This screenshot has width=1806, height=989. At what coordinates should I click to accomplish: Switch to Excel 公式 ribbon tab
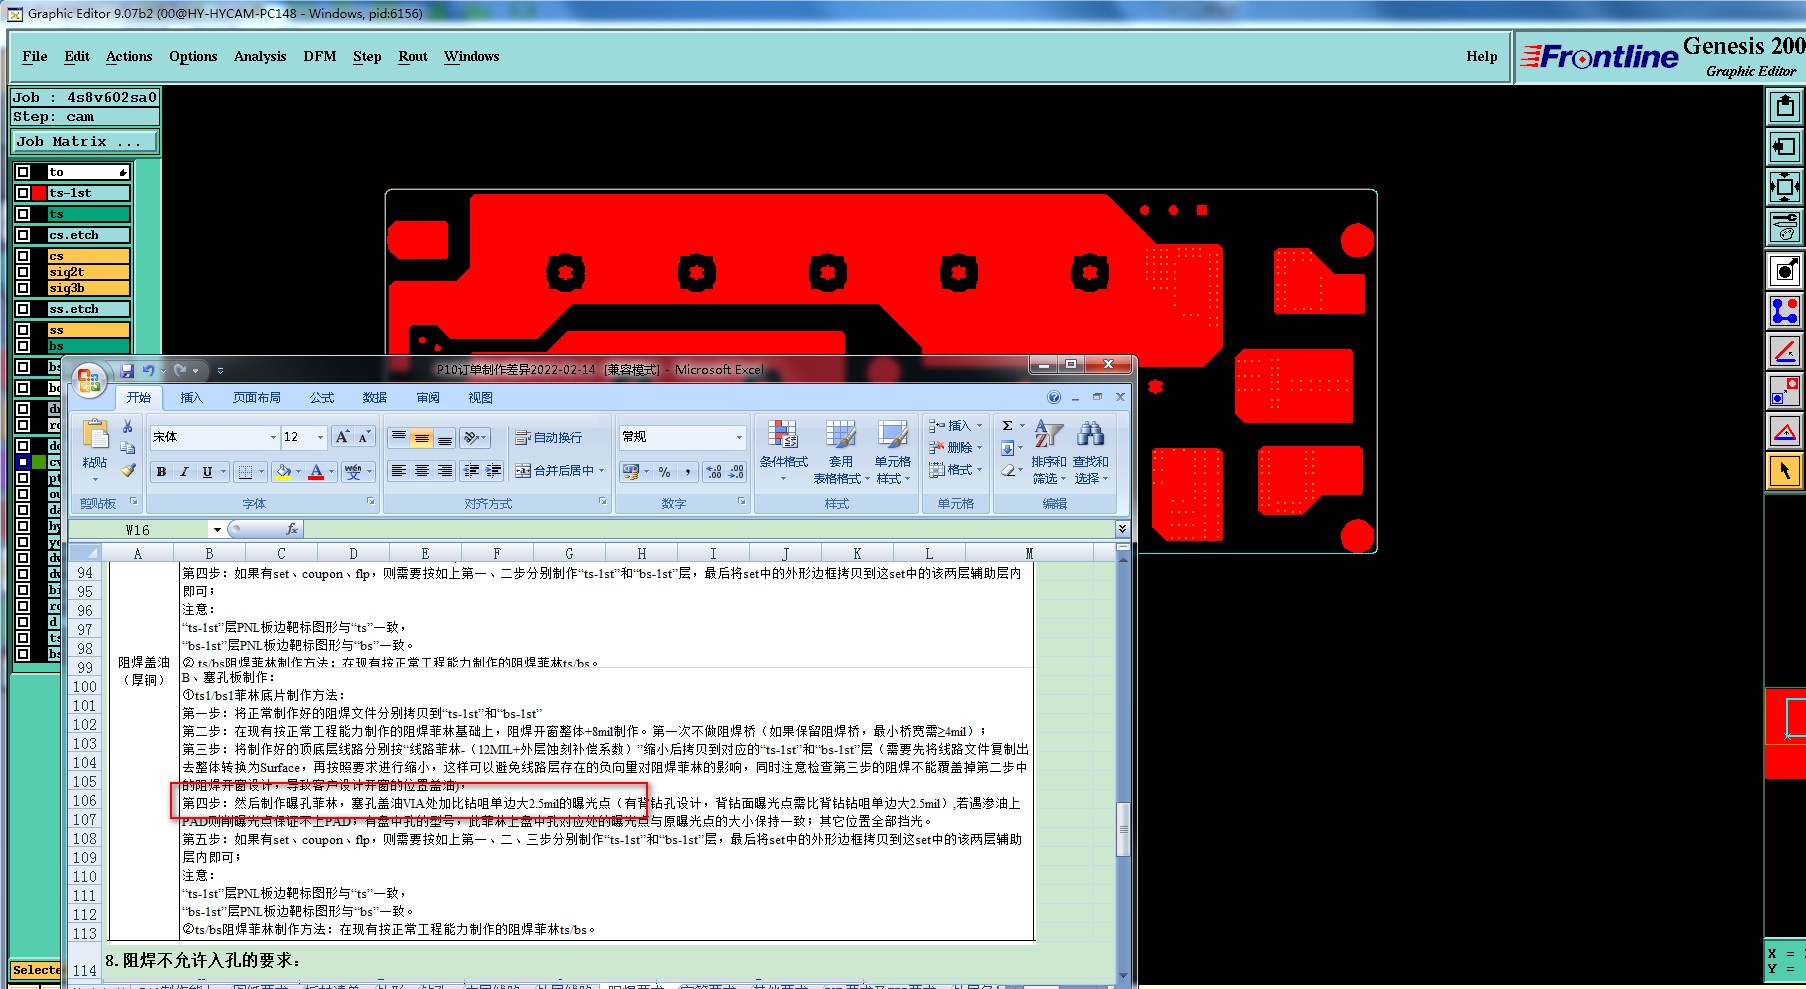[x=322, y=397]
